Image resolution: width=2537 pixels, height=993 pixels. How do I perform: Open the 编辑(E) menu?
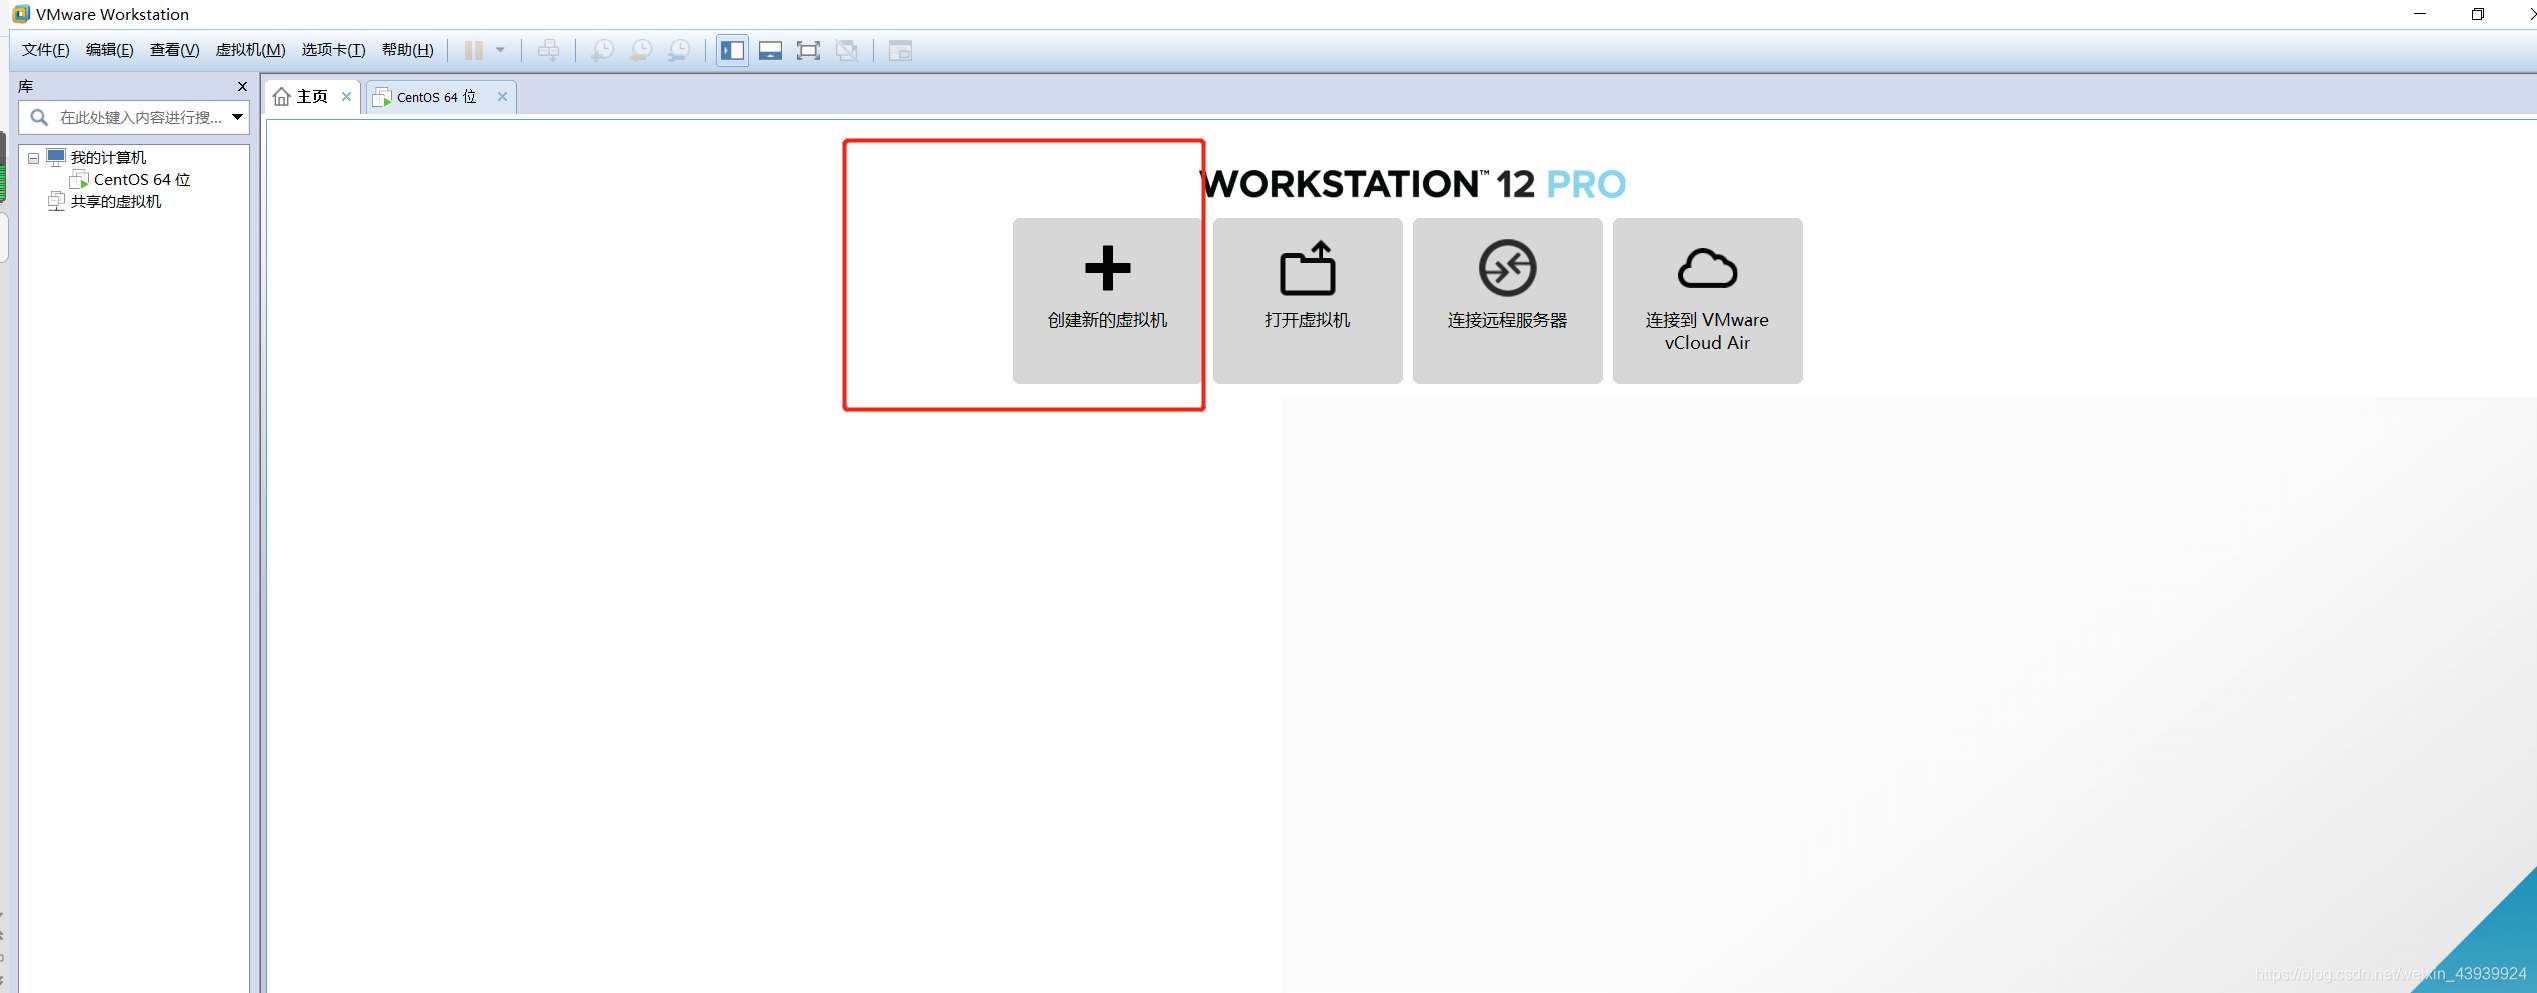110,50
